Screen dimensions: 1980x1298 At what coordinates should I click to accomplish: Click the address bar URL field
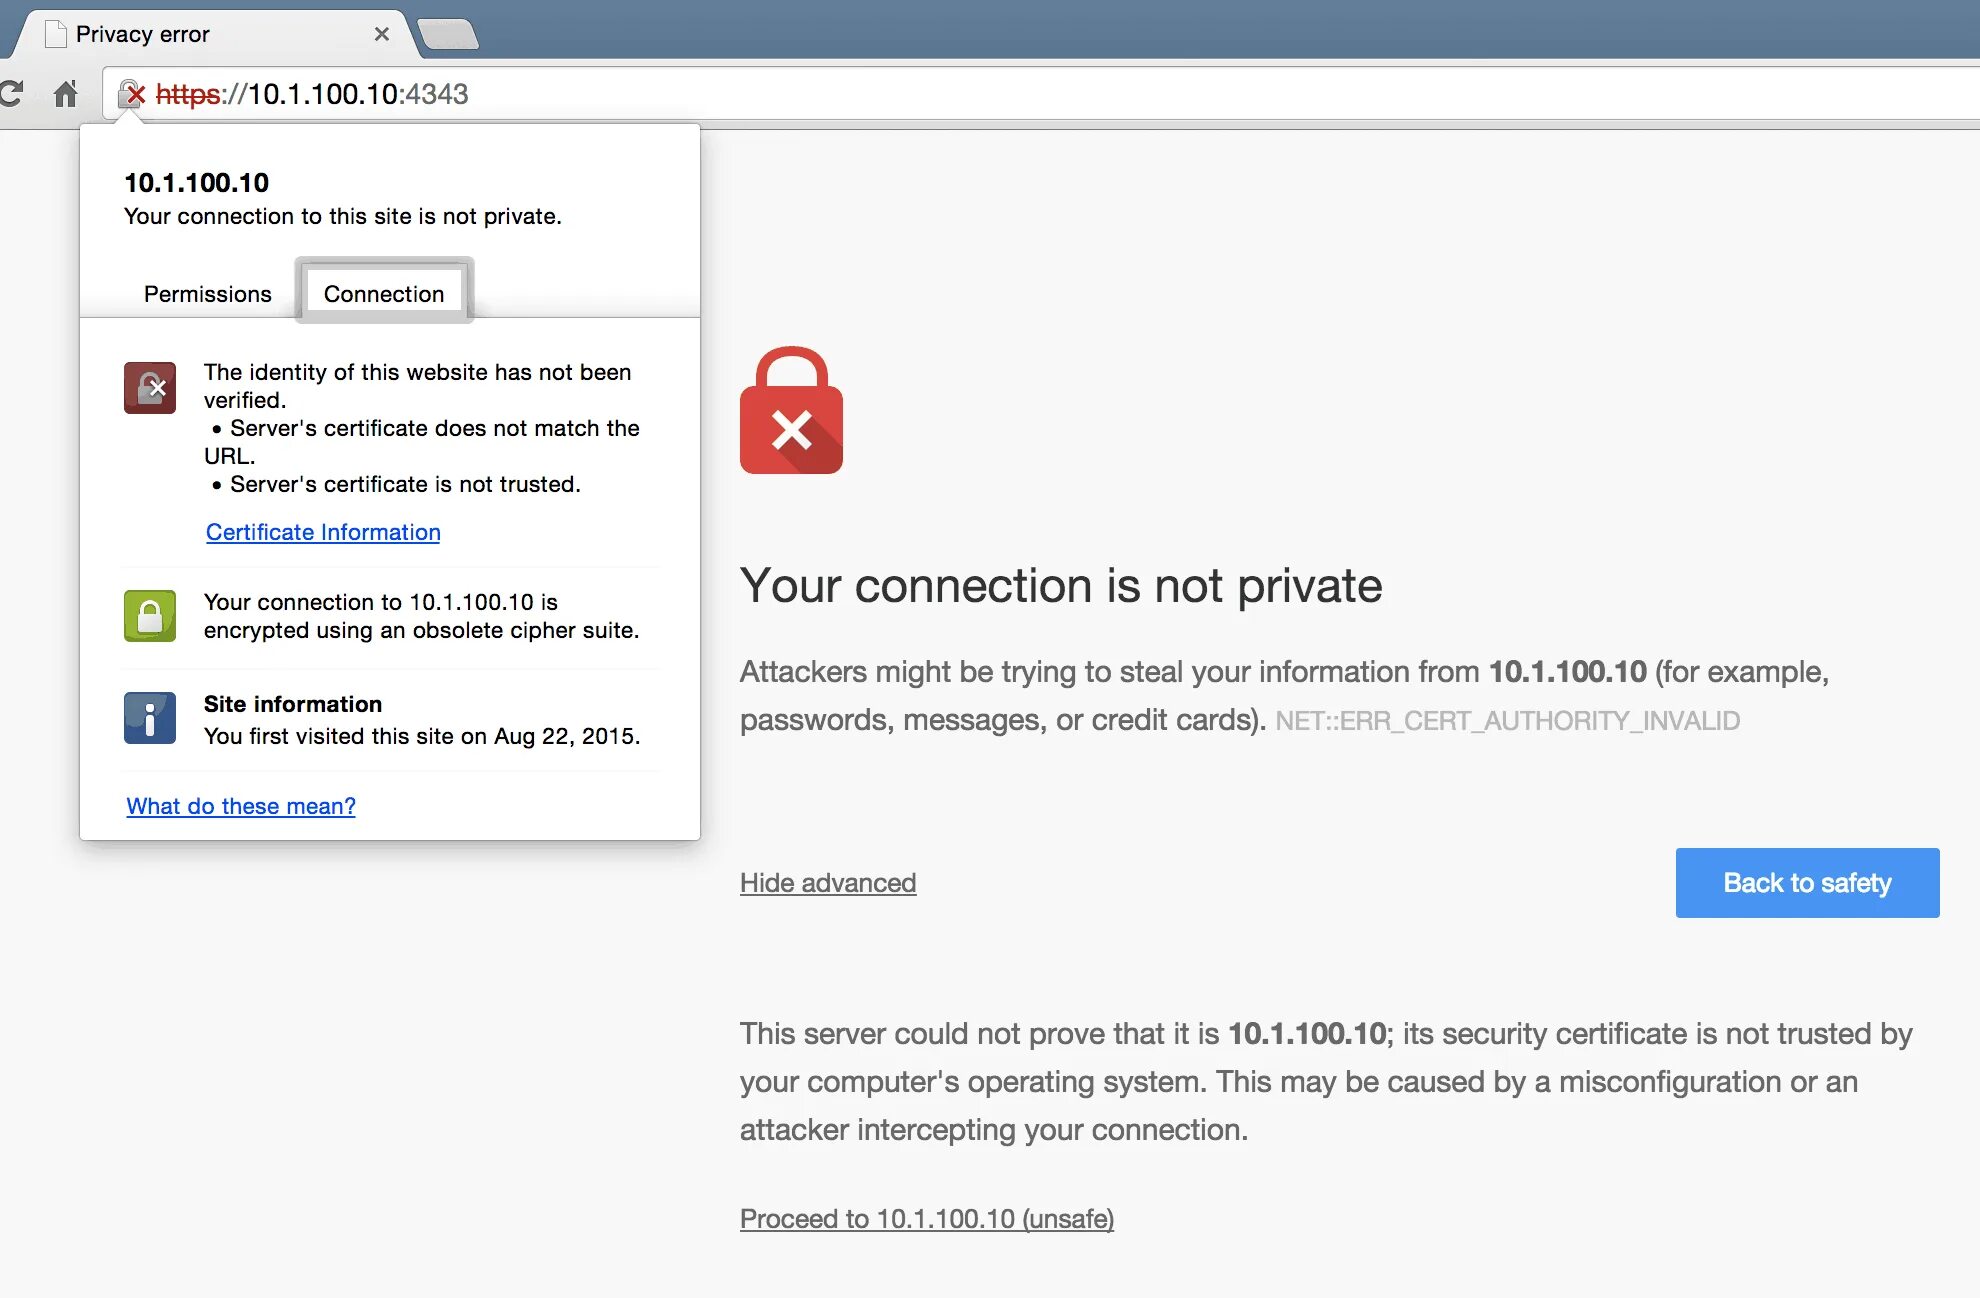click(x=900, y=94)
